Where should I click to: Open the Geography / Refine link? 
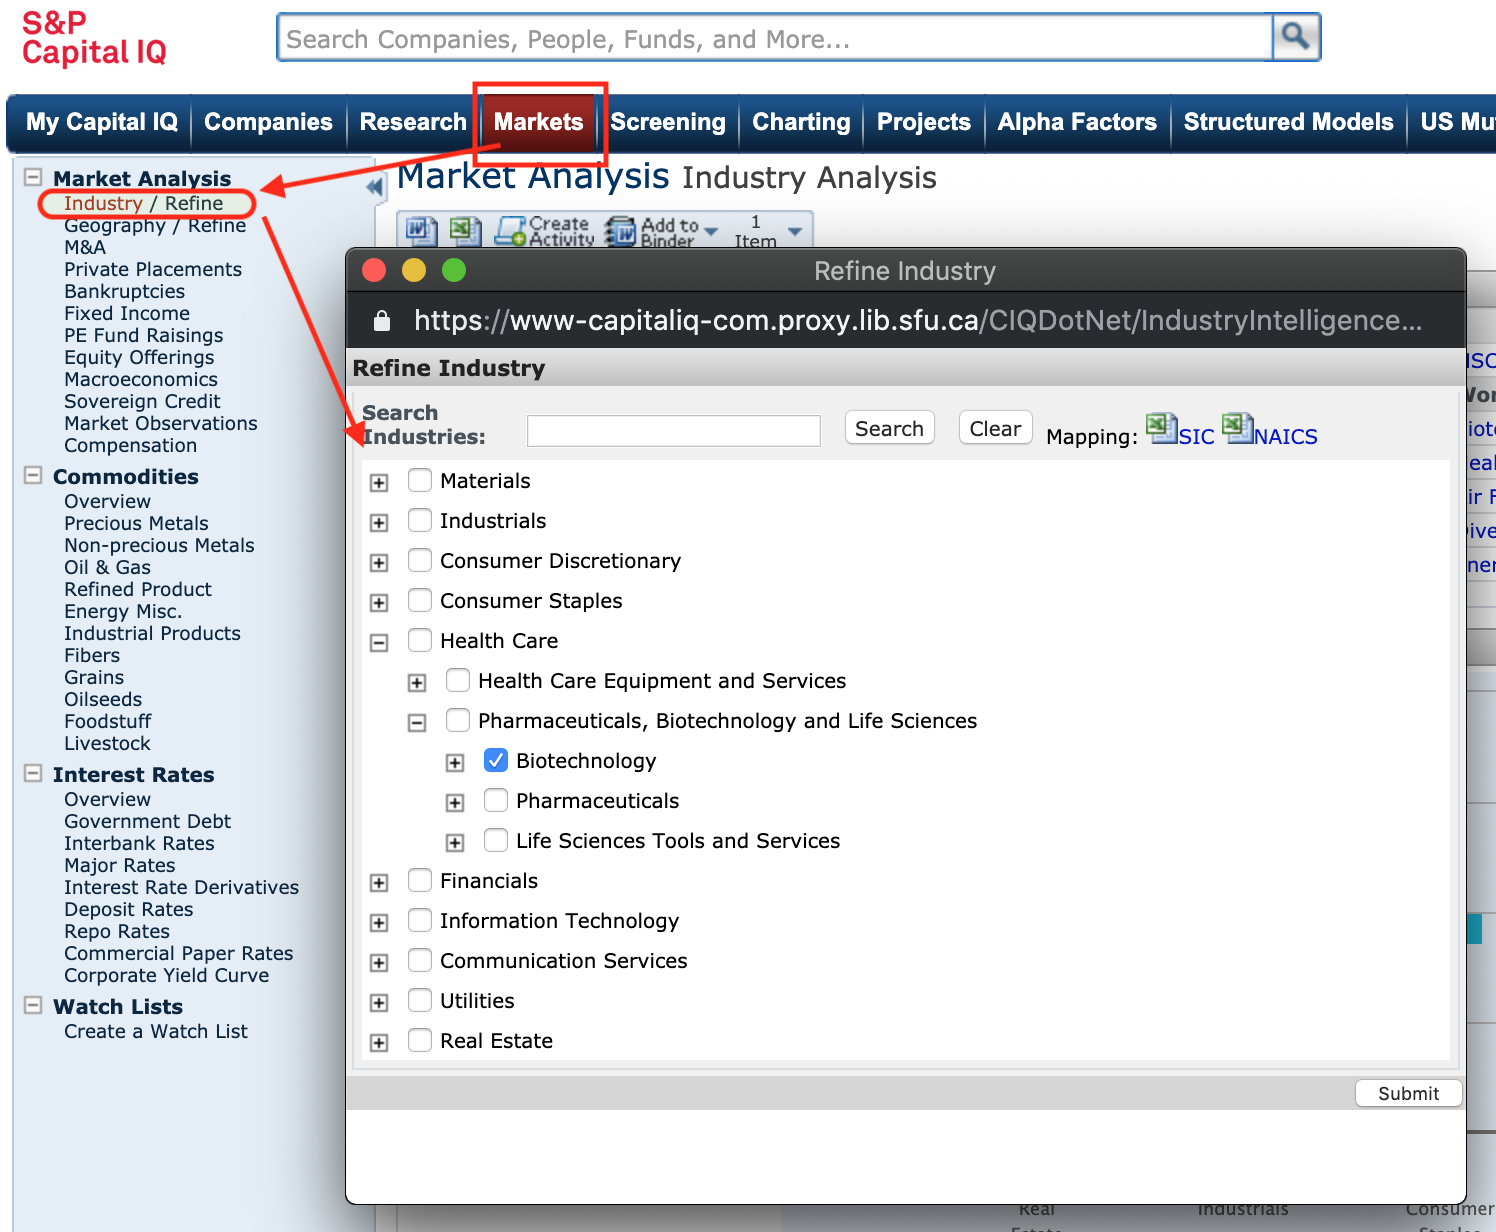[x=155, y=225]
